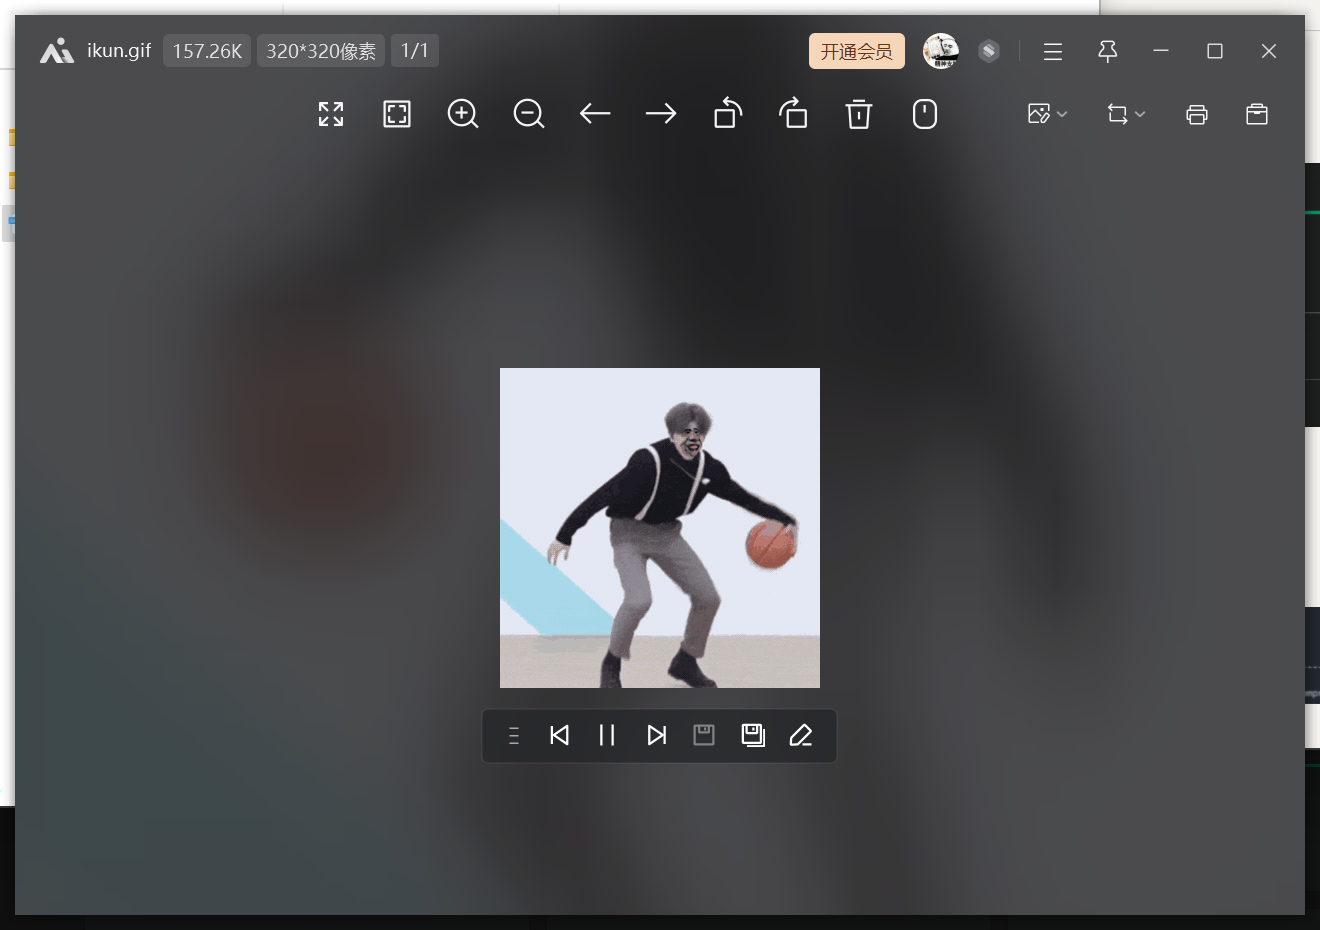Go to next image arrow

(661, 114)
